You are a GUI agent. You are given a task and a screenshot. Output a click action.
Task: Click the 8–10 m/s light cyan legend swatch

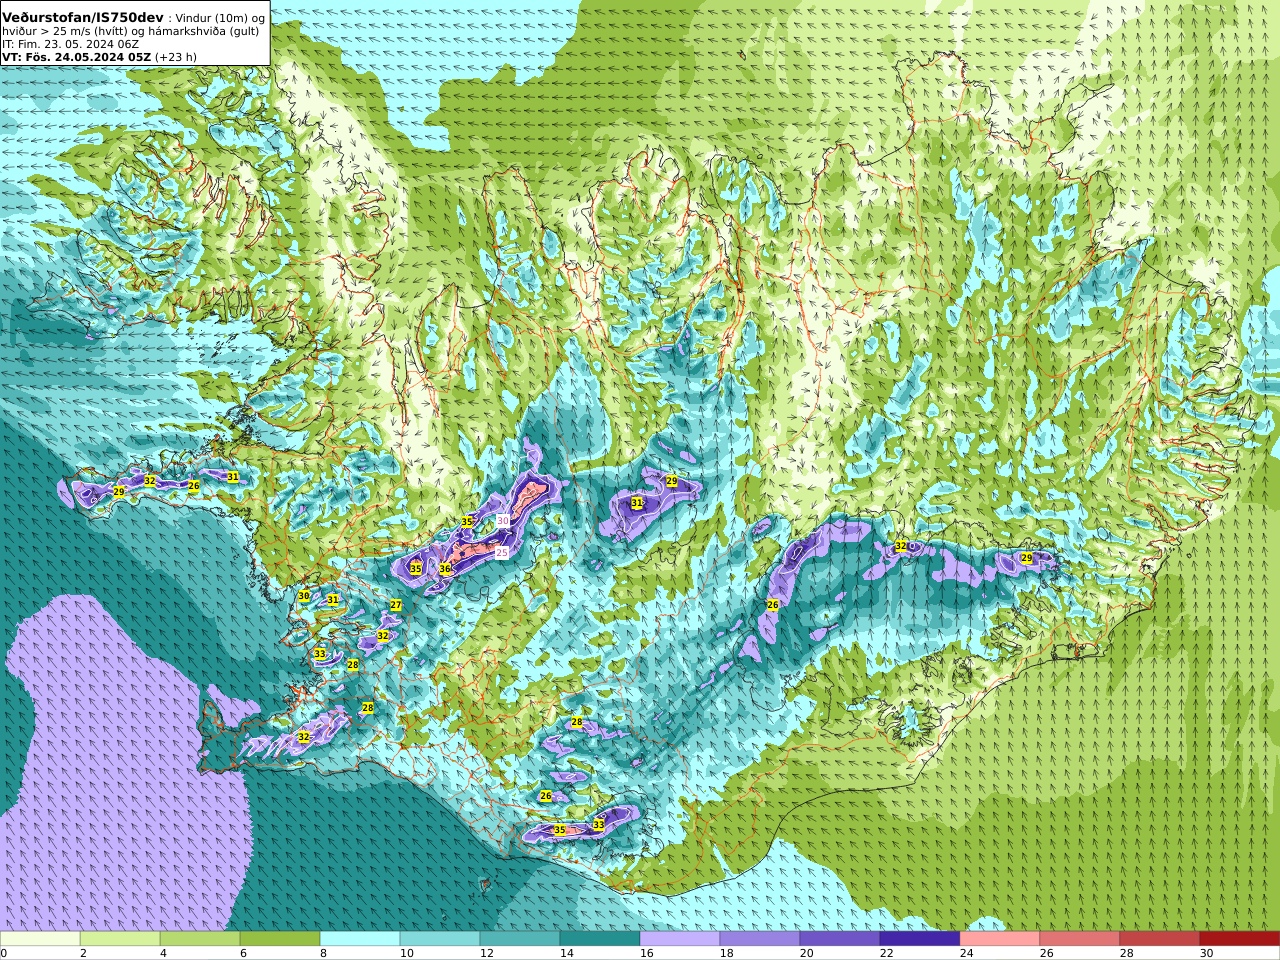pos(360,939)
